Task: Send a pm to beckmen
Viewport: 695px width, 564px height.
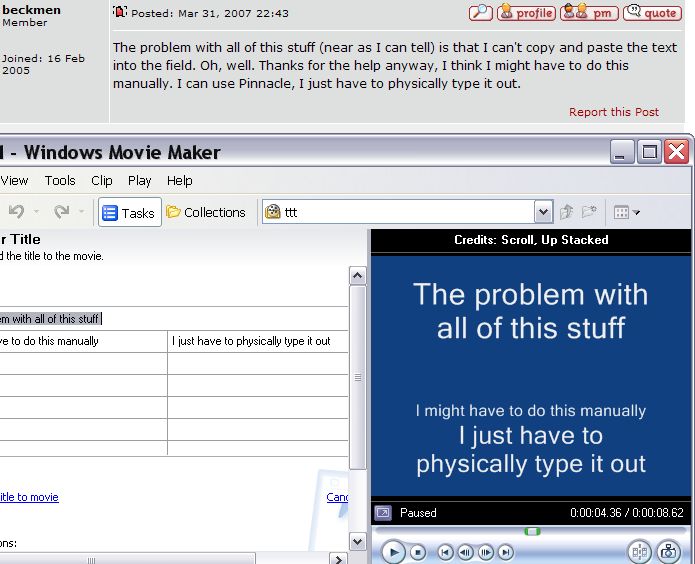Action: click(589, 13)
